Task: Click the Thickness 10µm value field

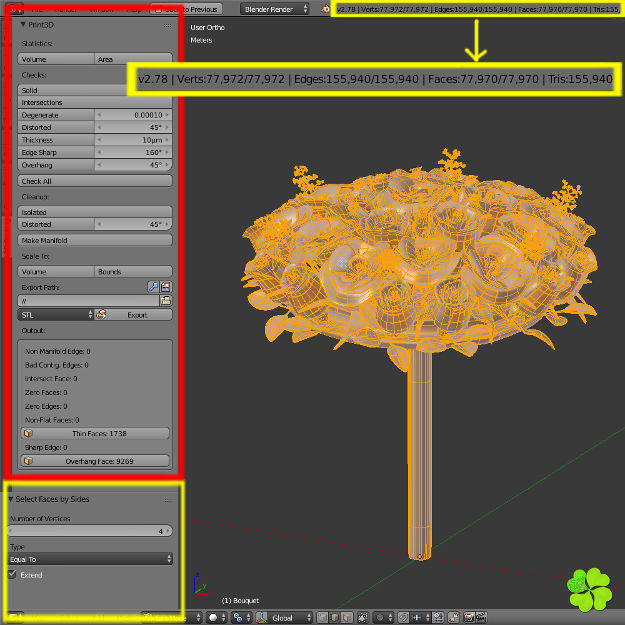Action: click(x=134, y=140)
